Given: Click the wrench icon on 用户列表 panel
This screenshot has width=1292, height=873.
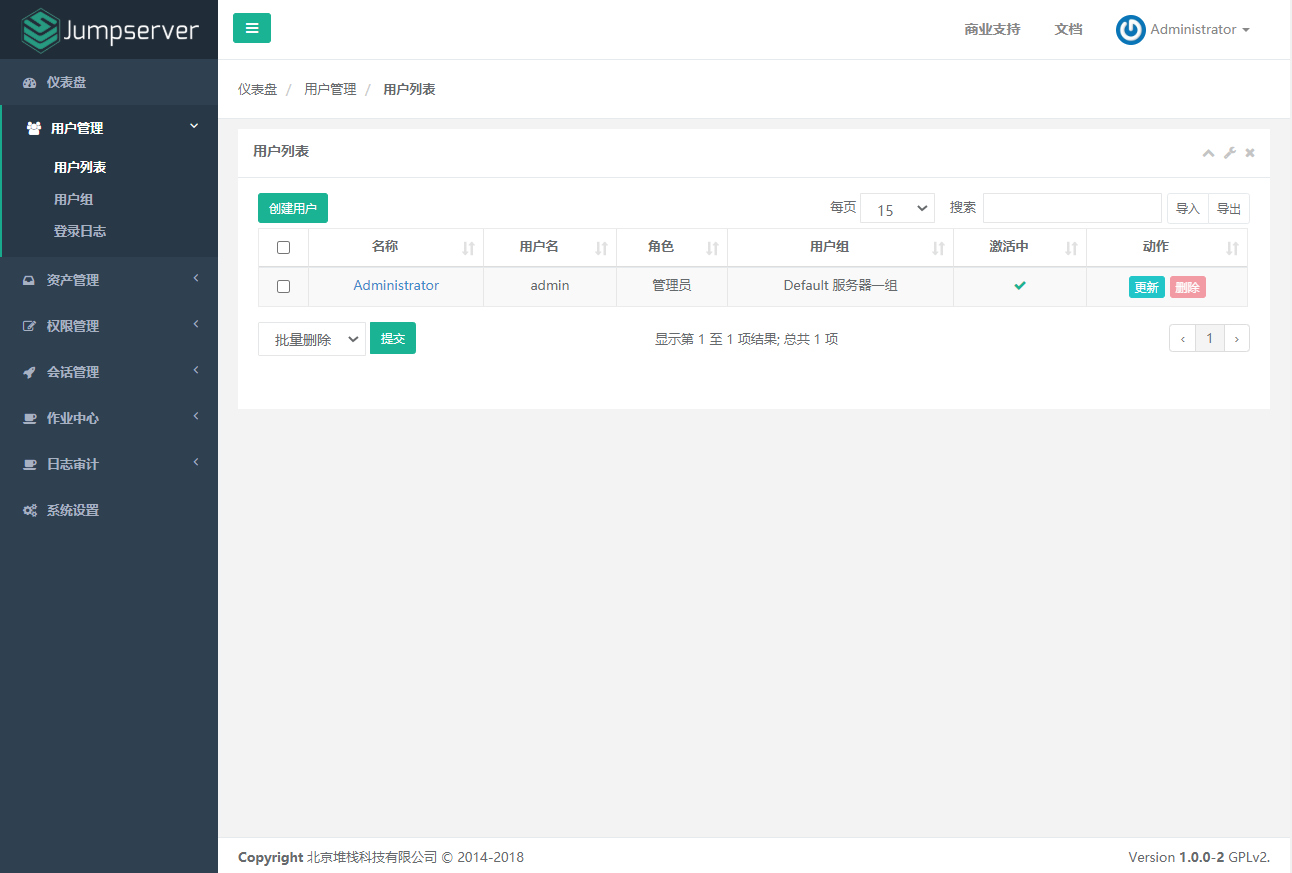Looking at the screenshot, I should pos(1229,152).
